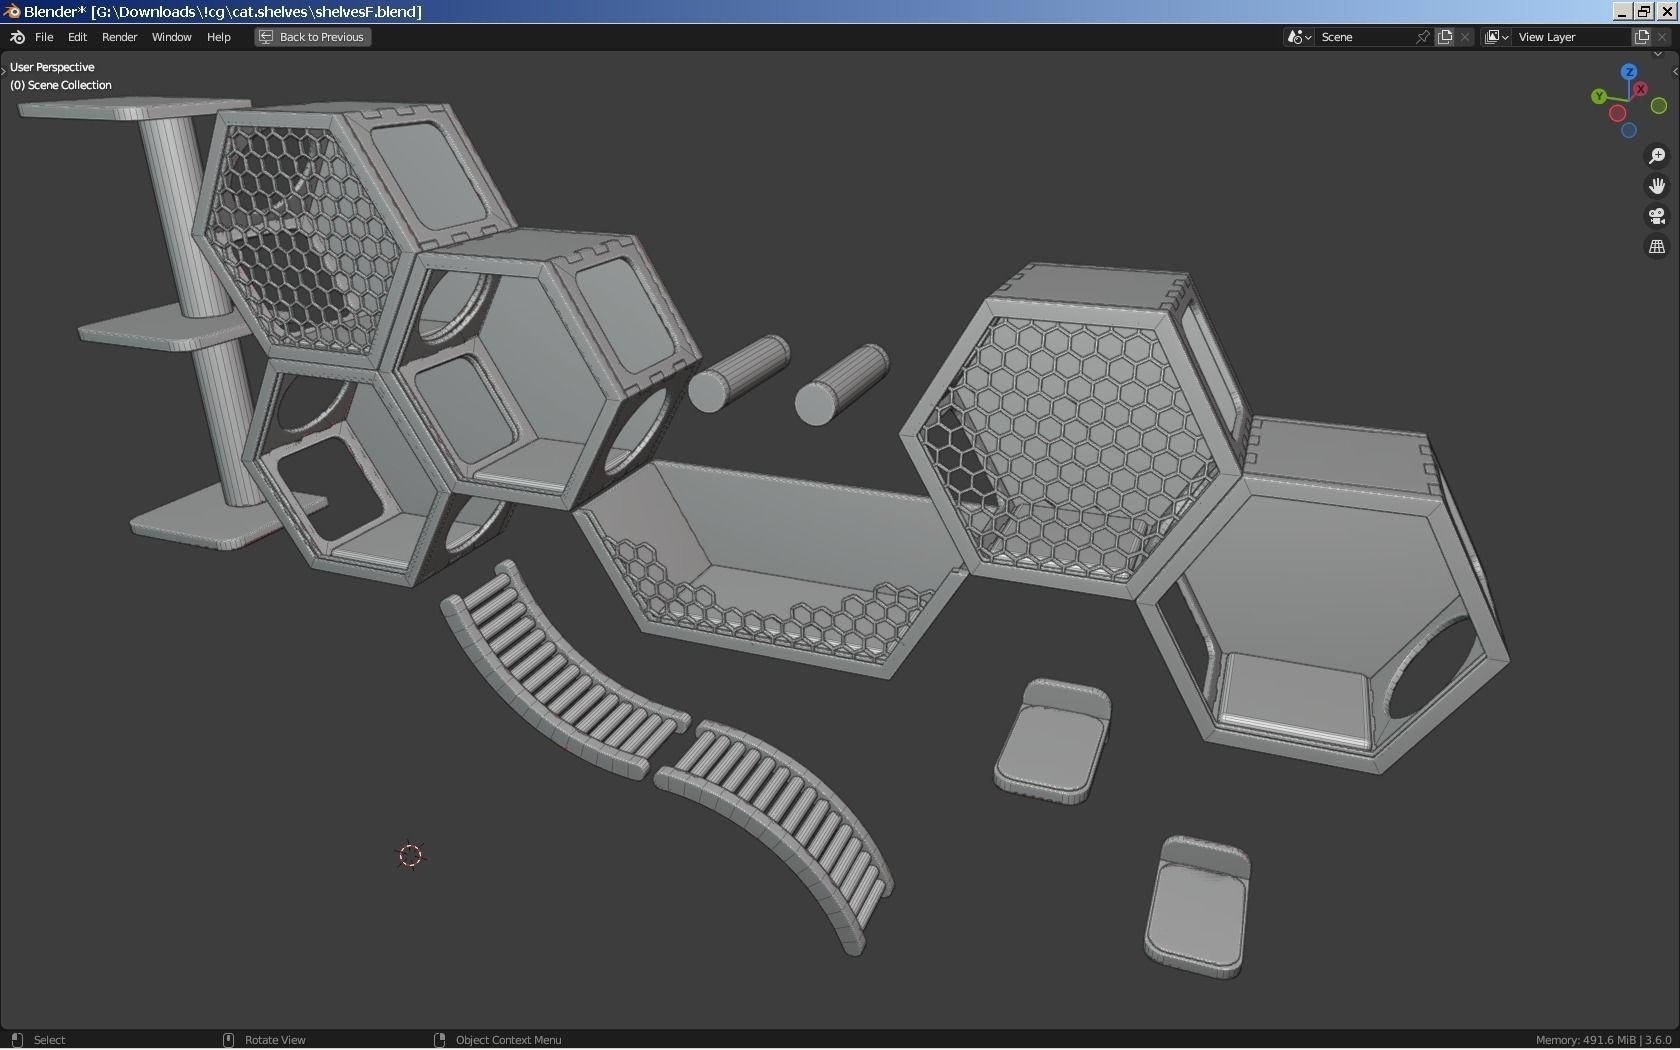The width and height of the screenshot is (1680, 1050).
Task: Minimize the Blender window
Action: coord(1622,12)
